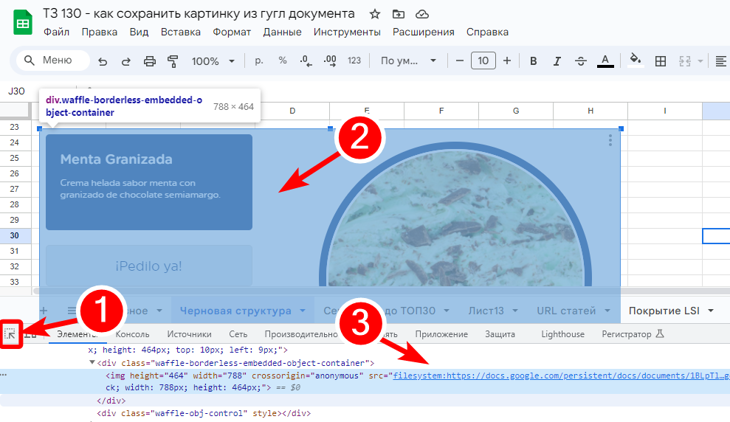Undo the last action
Image resolution: width=730 pixels, height=422 pixels.
tap(102, 61)
